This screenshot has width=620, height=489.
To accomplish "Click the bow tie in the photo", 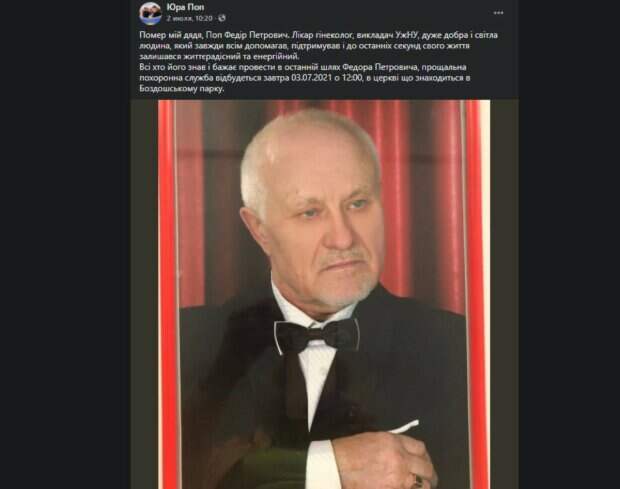I will click(x=316, y=336).
